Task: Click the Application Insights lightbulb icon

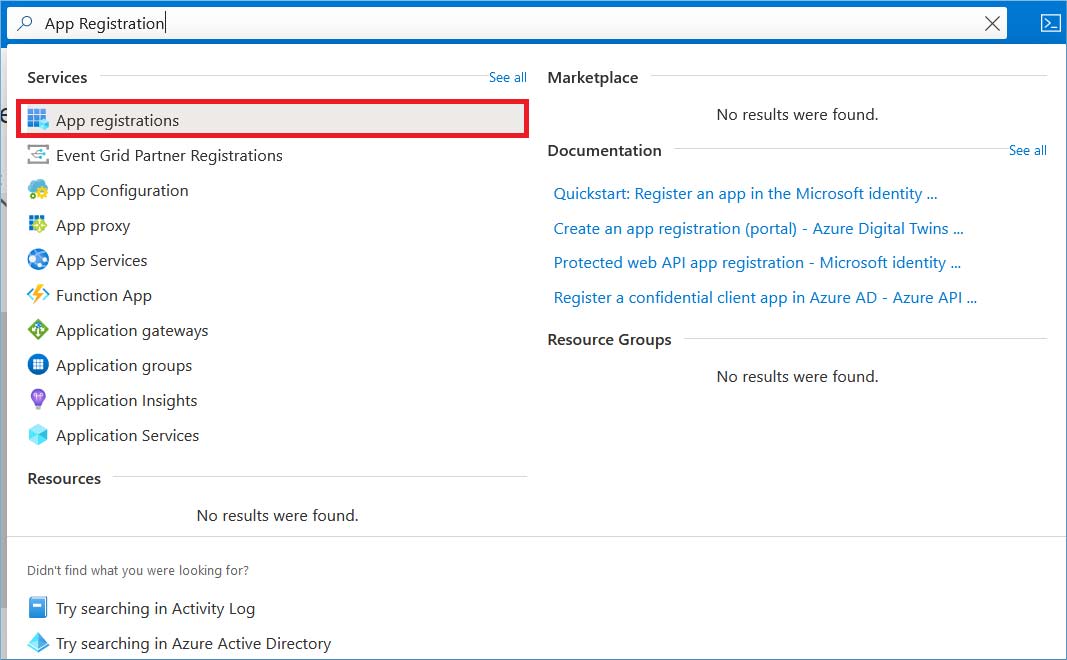Action: click(x=38, y=399)
